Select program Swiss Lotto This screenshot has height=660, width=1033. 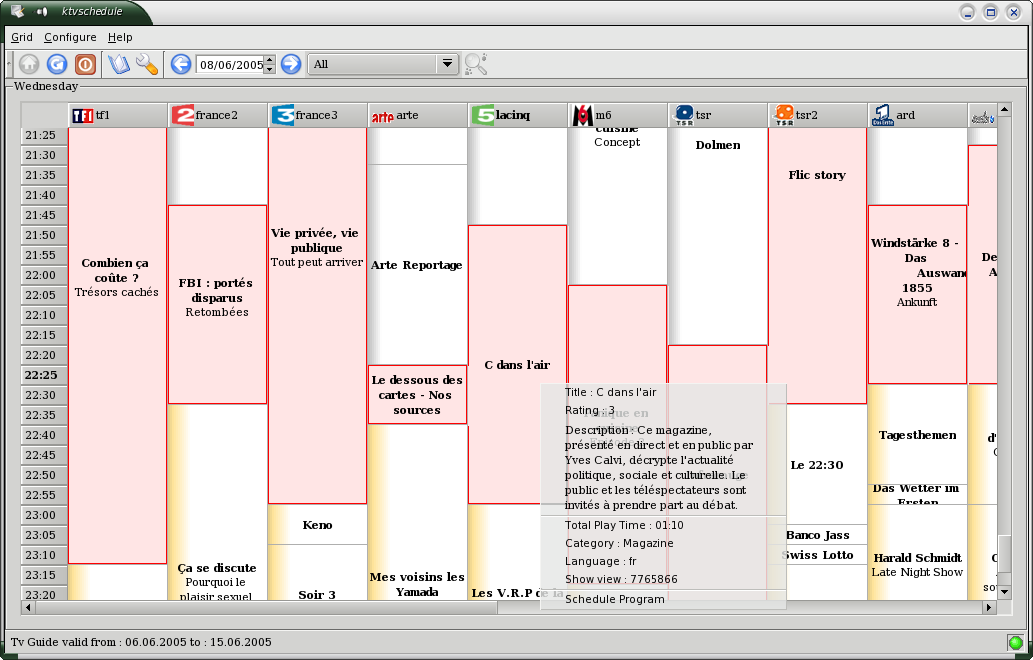click(x=818, y=555)
